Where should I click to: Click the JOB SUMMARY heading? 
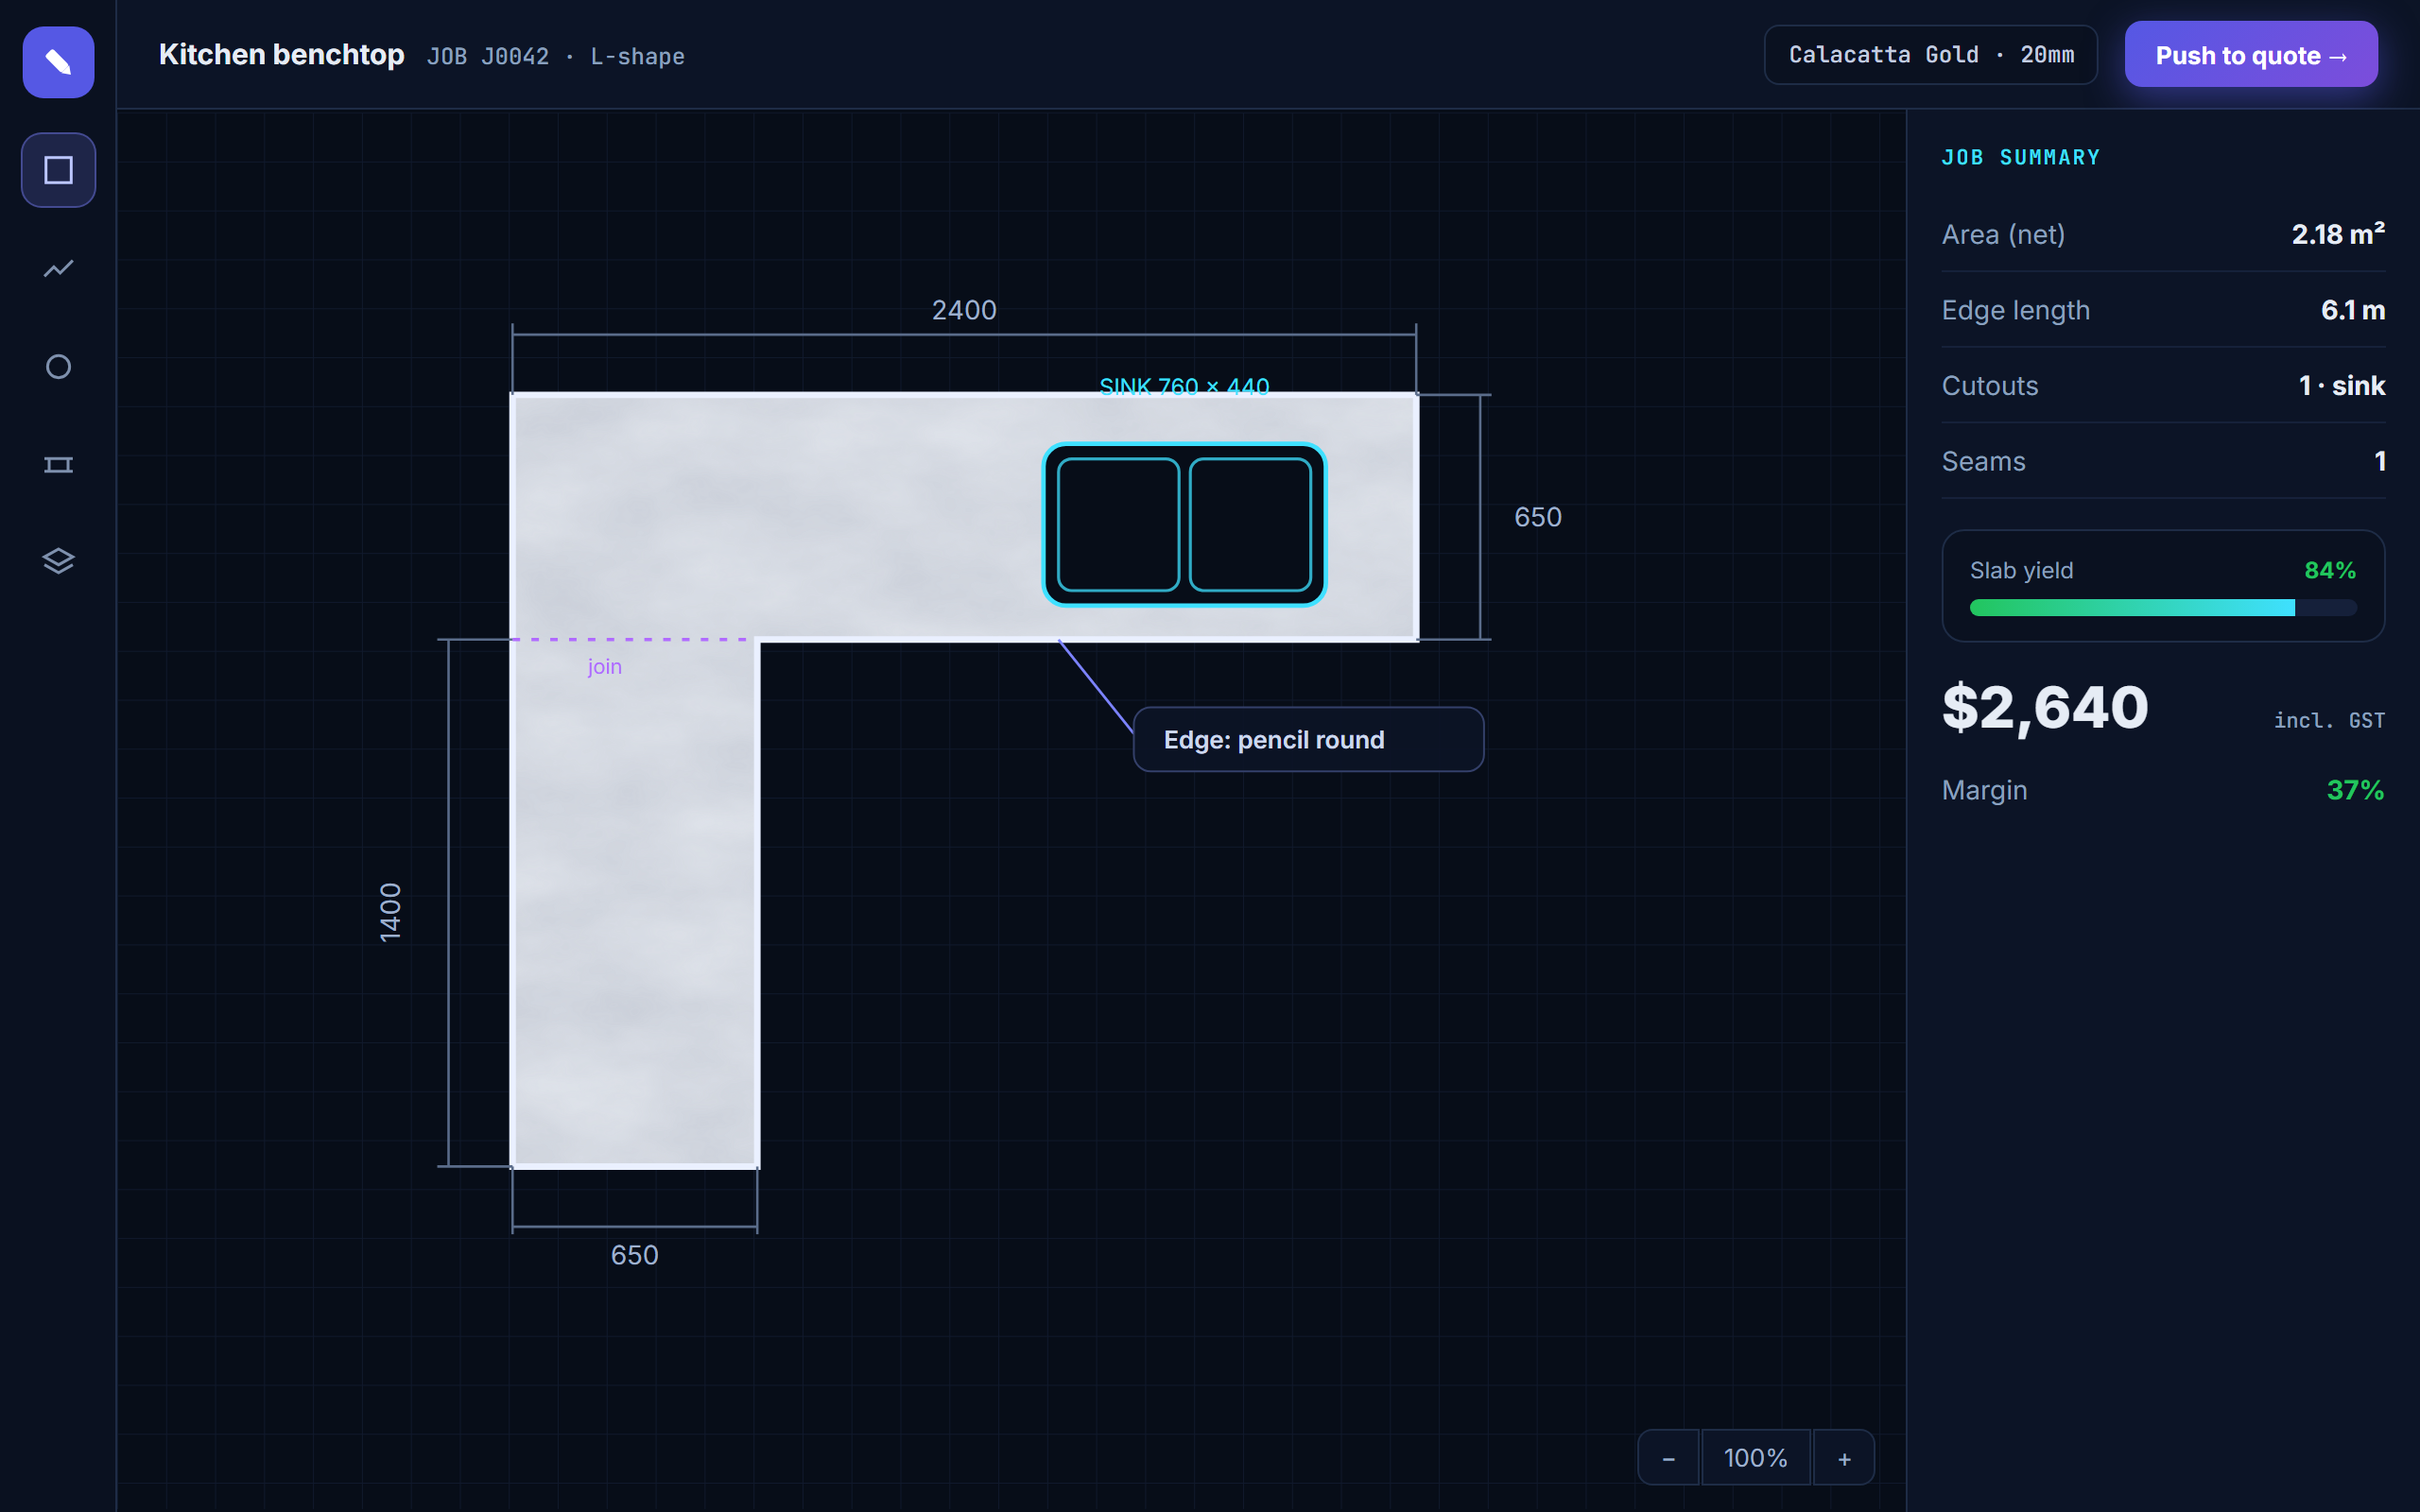[2020, 157]
